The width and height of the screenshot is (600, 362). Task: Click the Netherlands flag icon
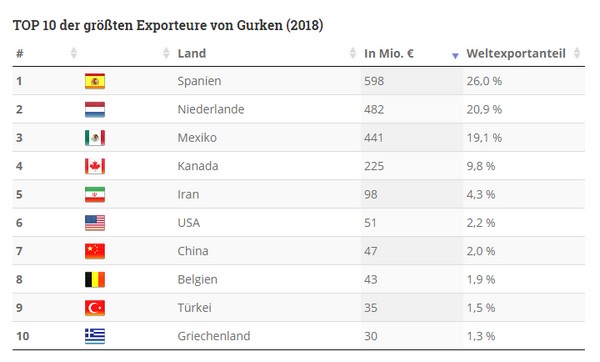pos(95,109)
